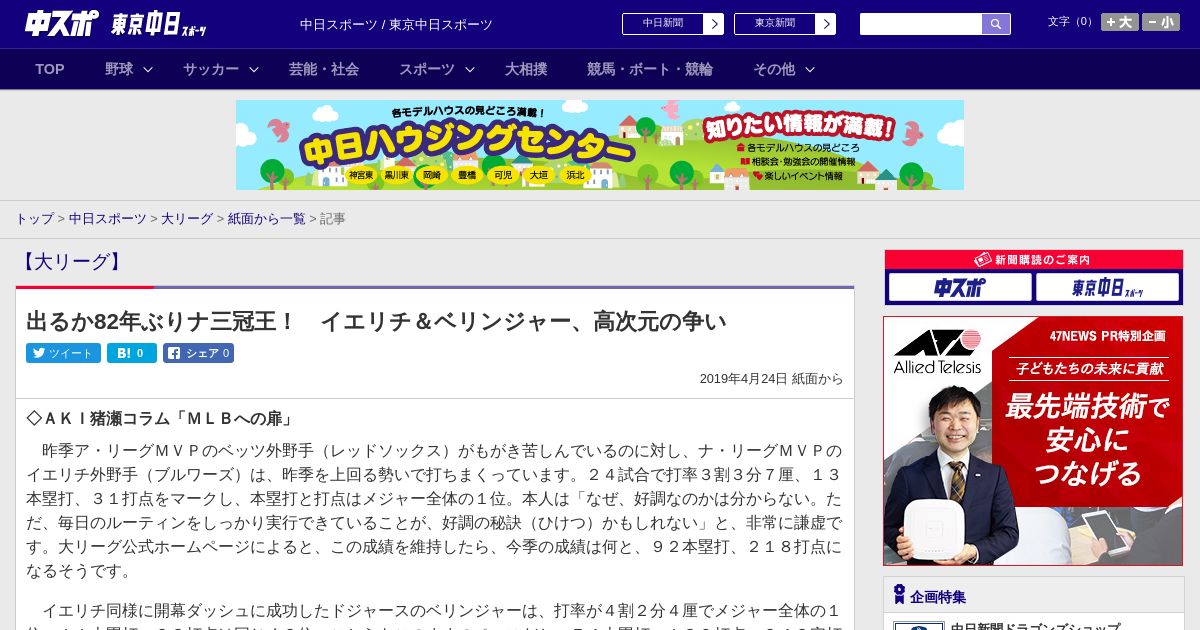Open 競馬・ボート・競輪 navigation item
The image size is (1200, 630).
pyautogui.click(x=650, y=69)
